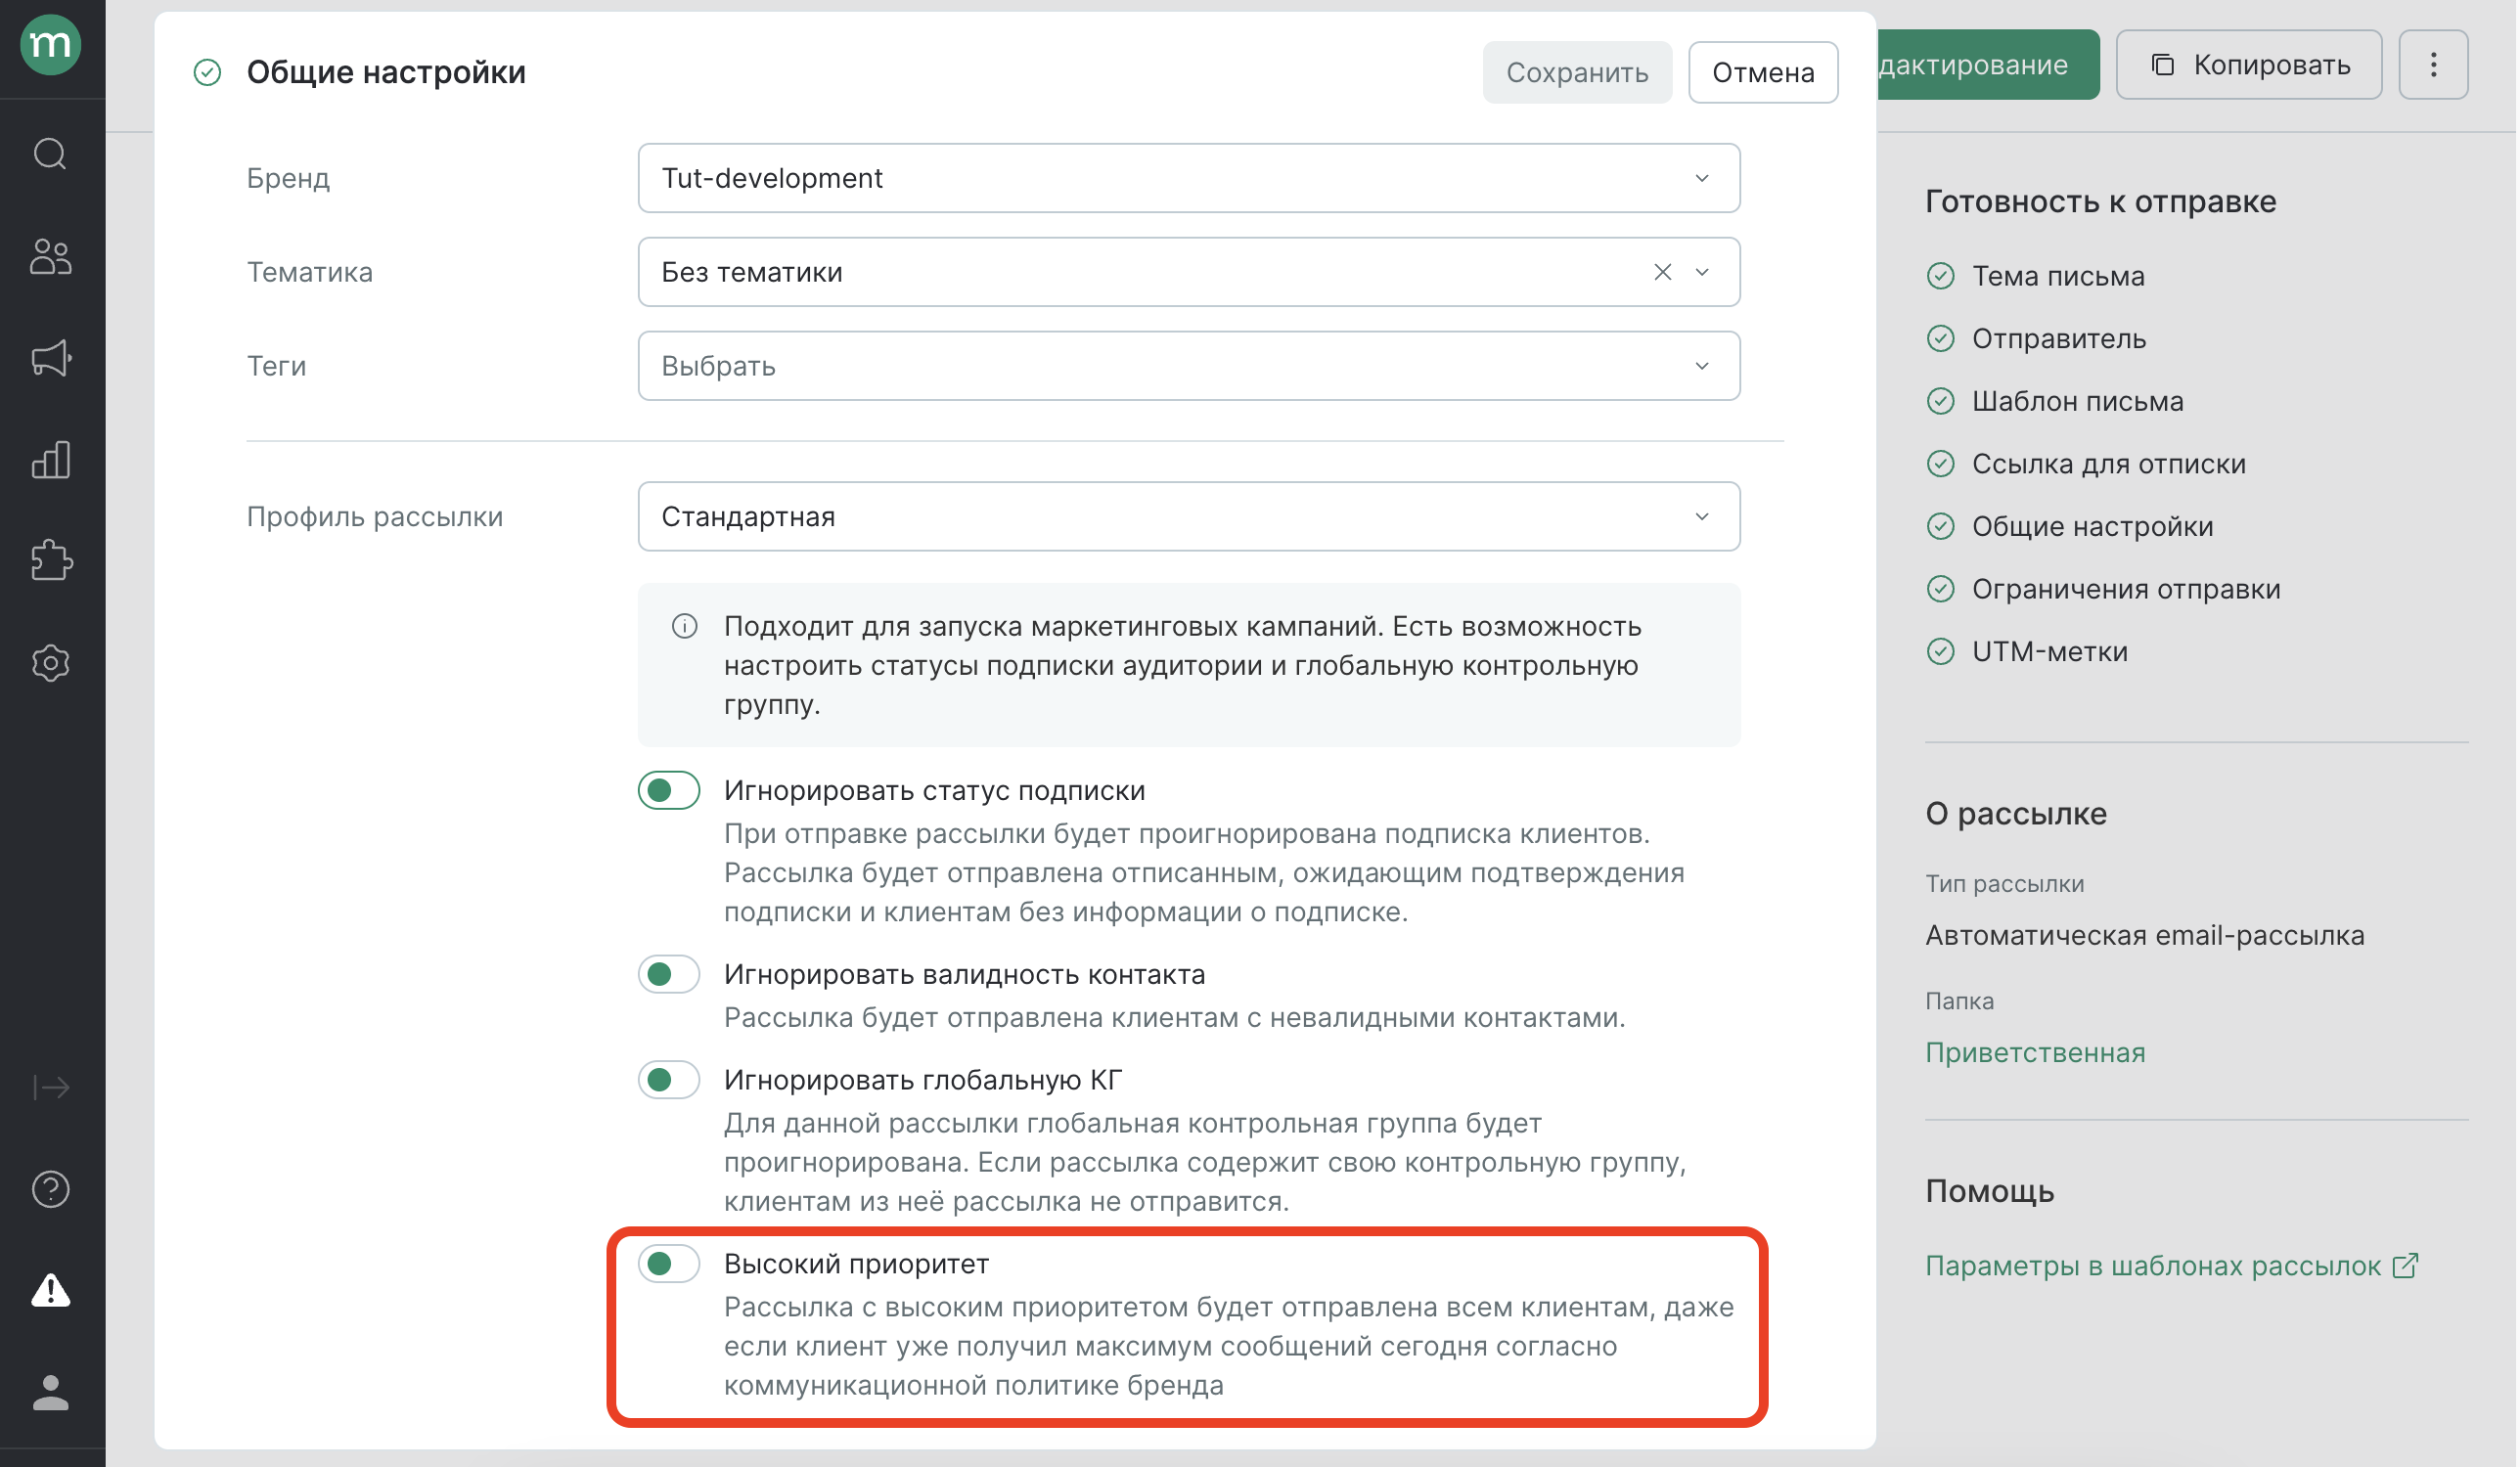
Task: Click the Игнорировать глобальную КГ label
Action: tap(924, 1081)
